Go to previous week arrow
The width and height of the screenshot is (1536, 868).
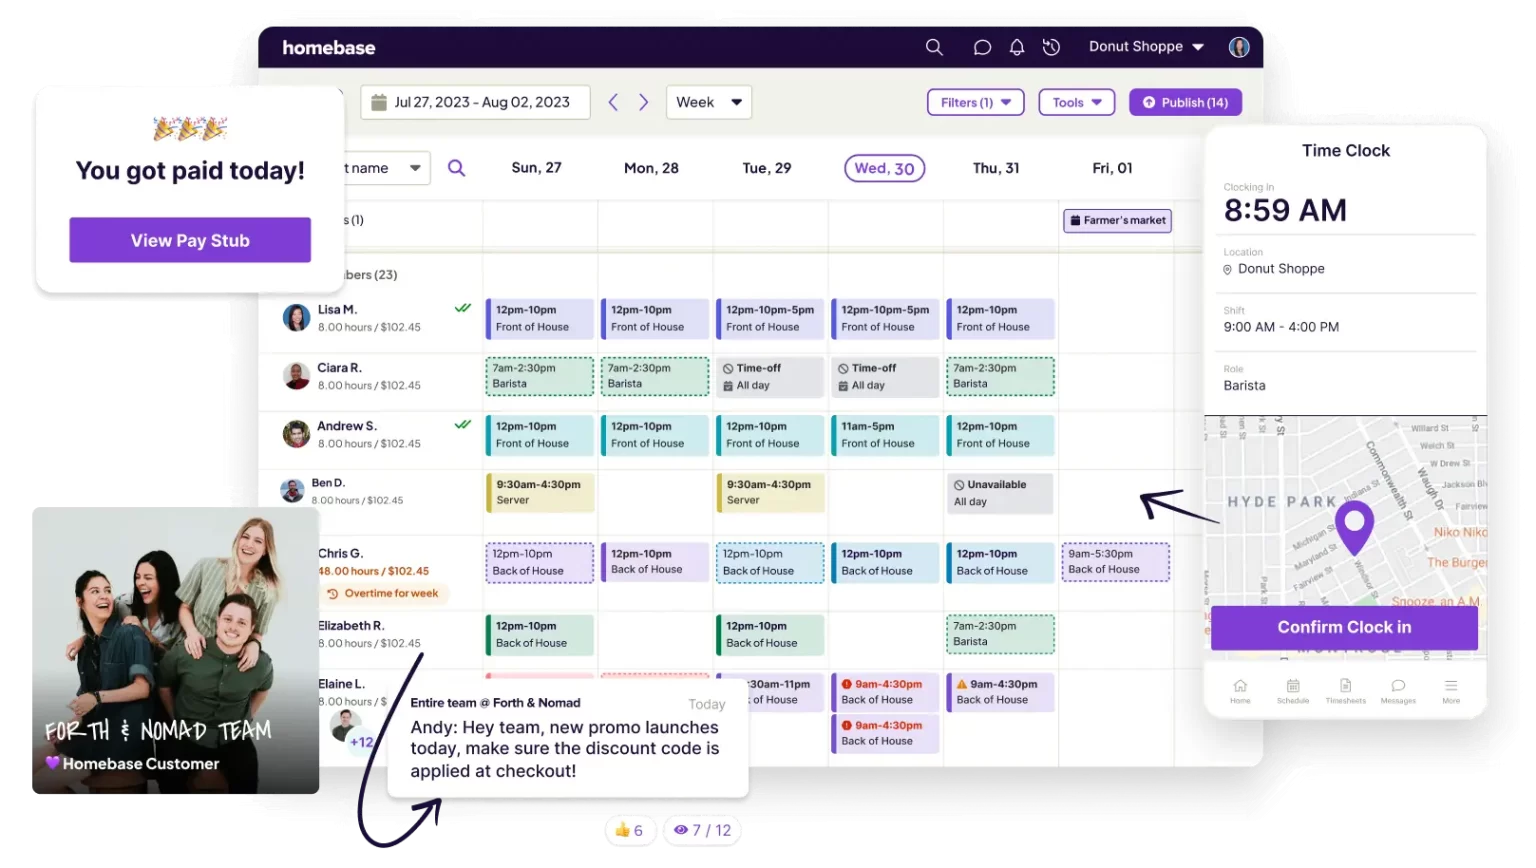[613, 102]
